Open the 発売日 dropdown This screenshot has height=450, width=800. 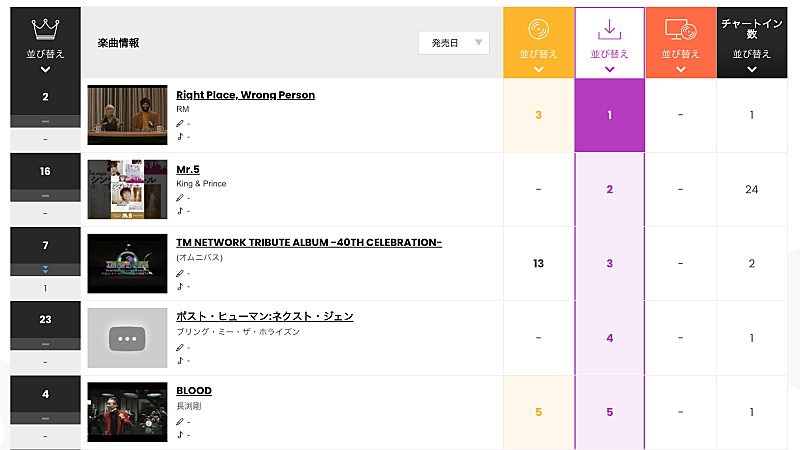453,43
